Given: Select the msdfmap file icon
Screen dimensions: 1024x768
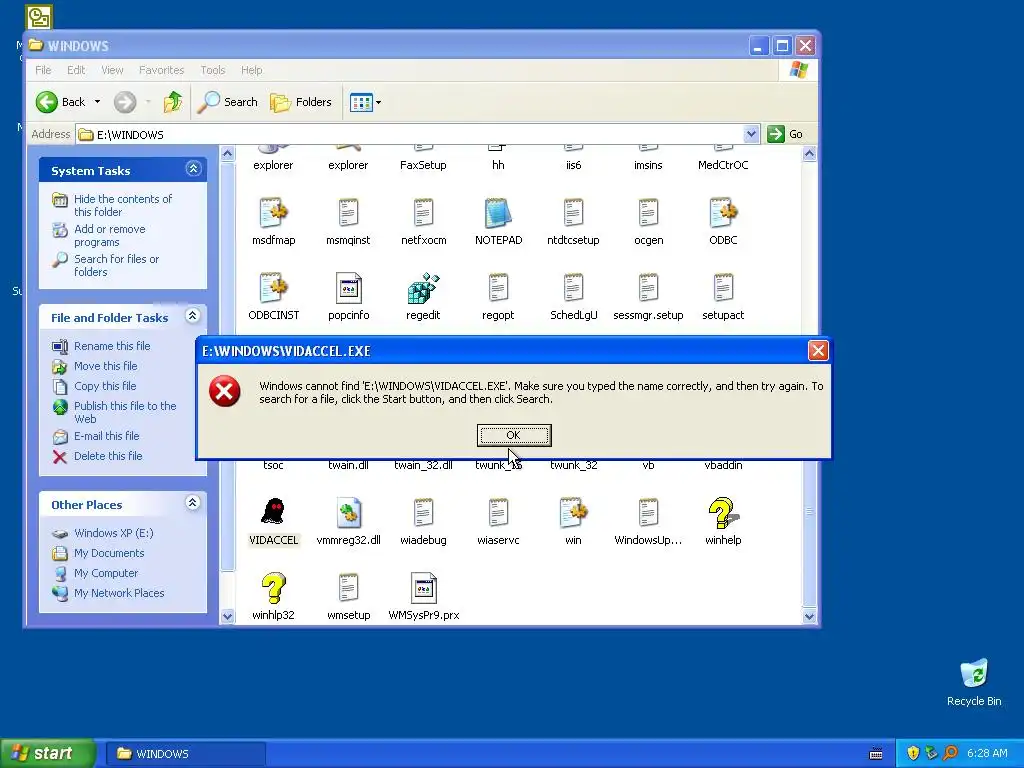Looking at the screenshot, I should 273,213.
